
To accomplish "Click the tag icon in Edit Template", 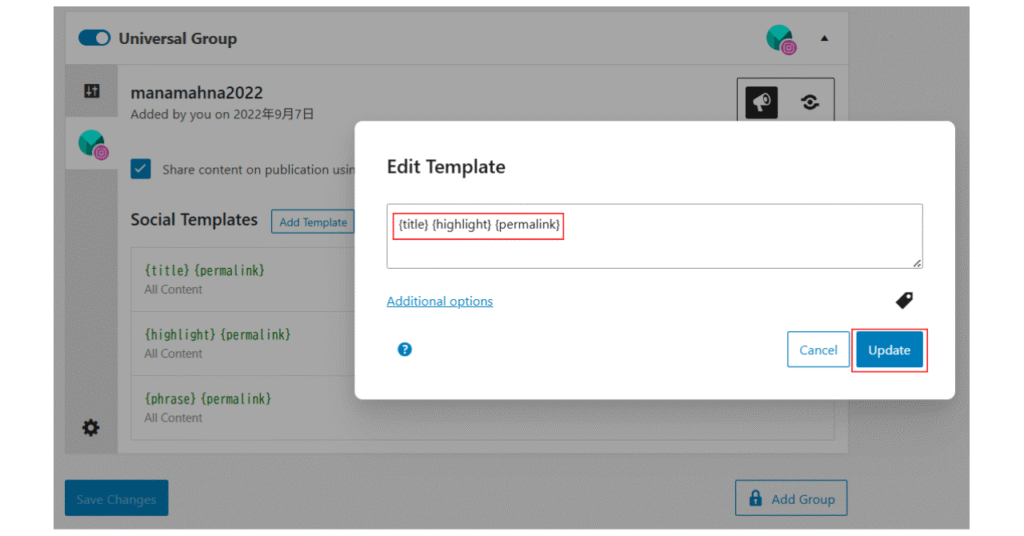I will (x=904, y=300).
